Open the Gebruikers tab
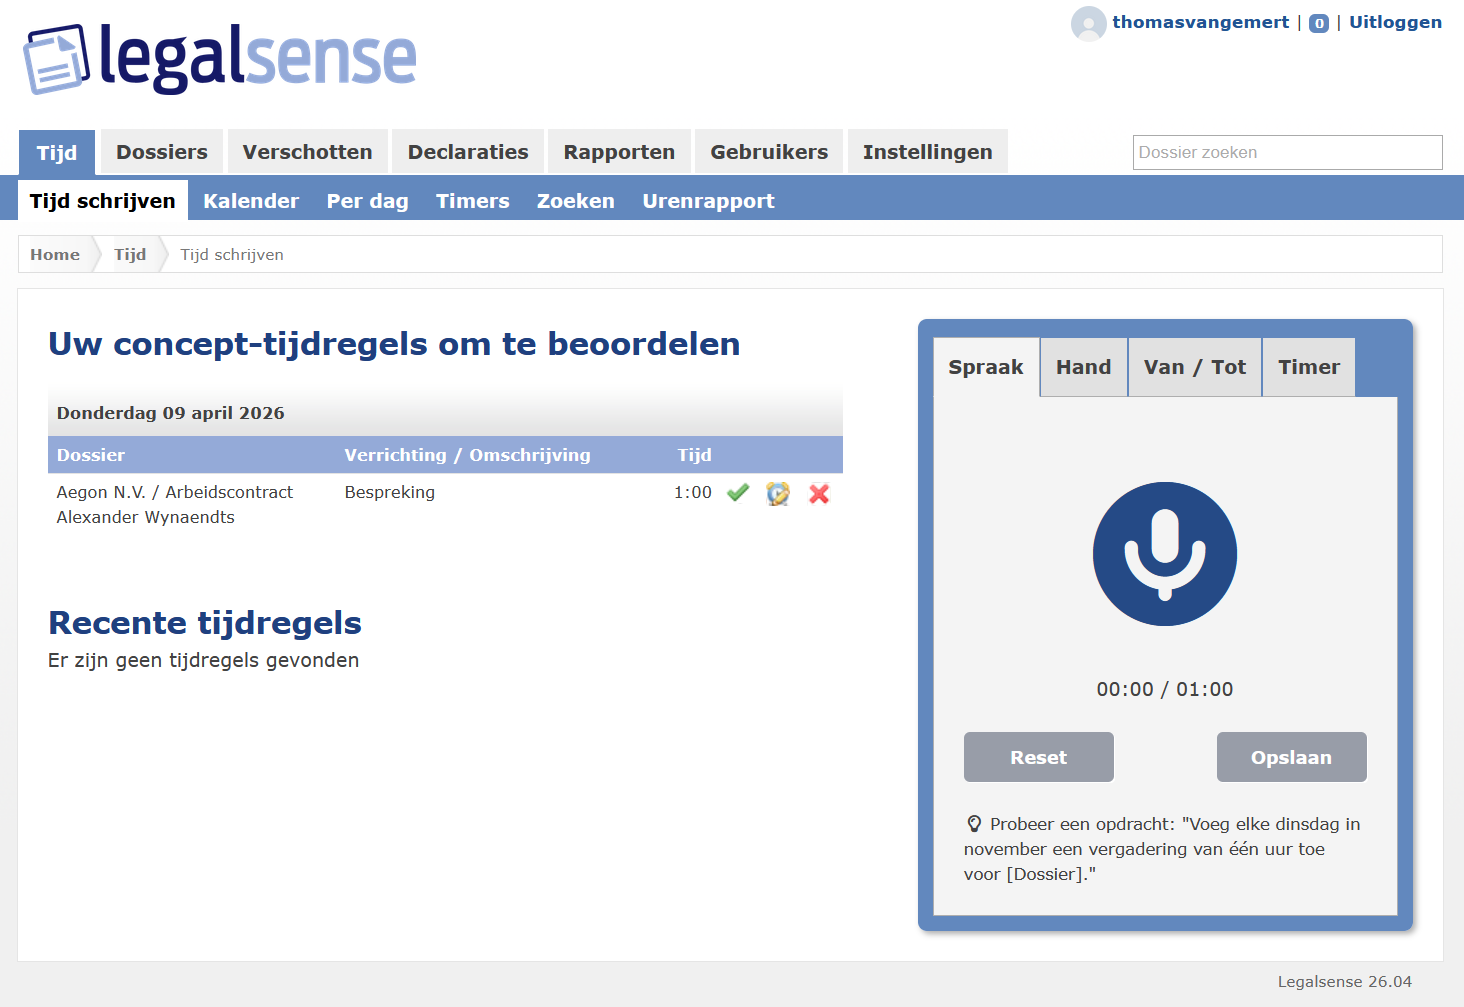Screen dimensions: 1464x1007 click(769, 152)
